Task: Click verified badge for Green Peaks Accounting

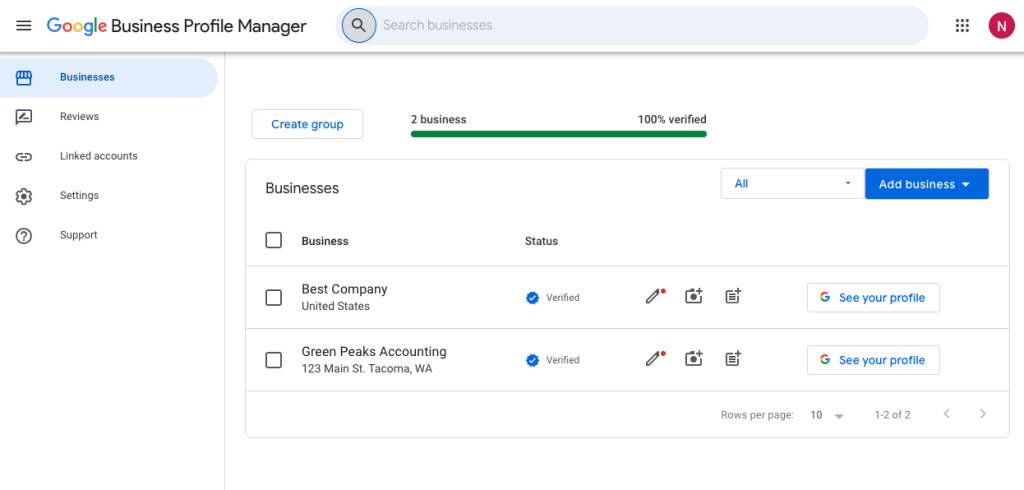Action: pos(532,360)
